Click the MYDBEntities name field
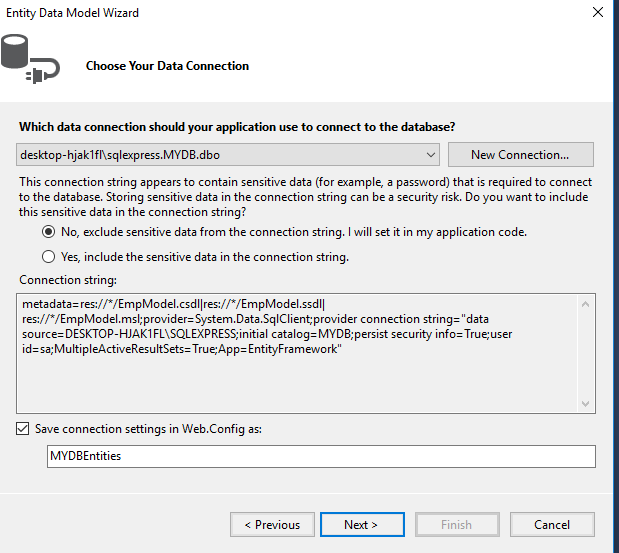The image size is (619, 553). pyautogui.click(x=321, y=456)
